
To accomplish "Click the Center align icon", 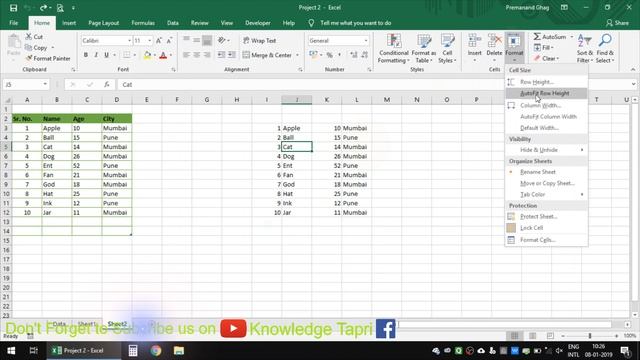I will pos(197,55).
